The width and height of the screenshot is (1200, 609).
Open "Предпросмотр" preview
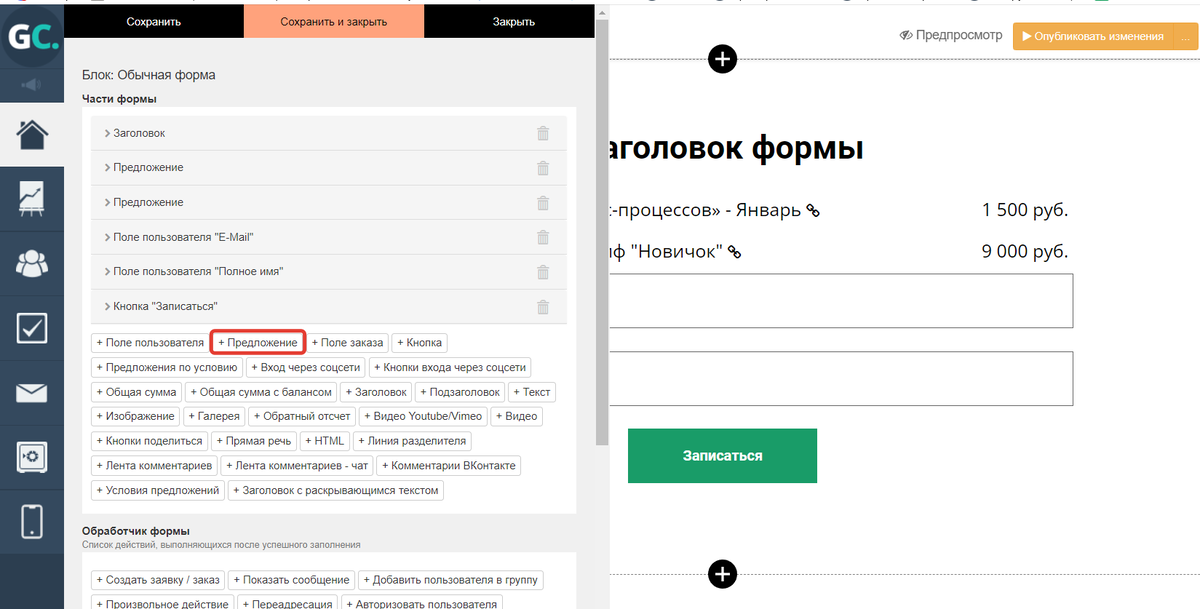(x=951, y=35)
